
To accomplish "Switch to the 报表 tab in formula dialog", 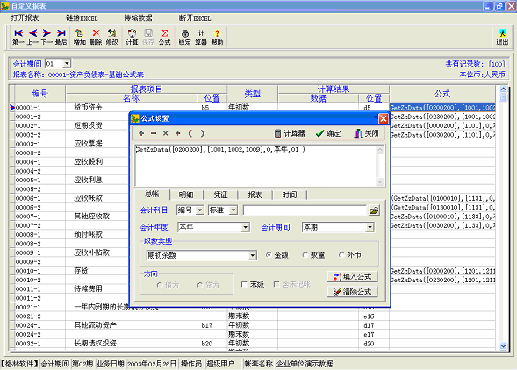I will click(x=255, y=195).
